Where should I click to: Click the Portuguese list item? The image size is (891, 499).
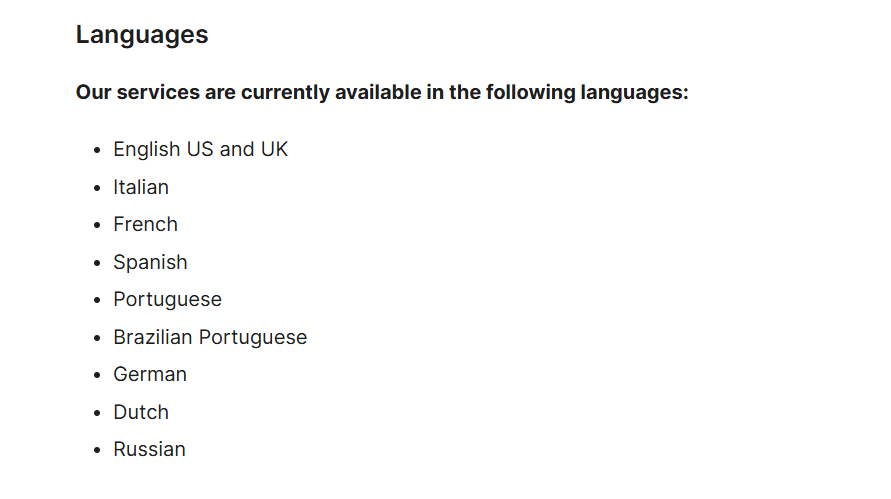coord(167,300)
